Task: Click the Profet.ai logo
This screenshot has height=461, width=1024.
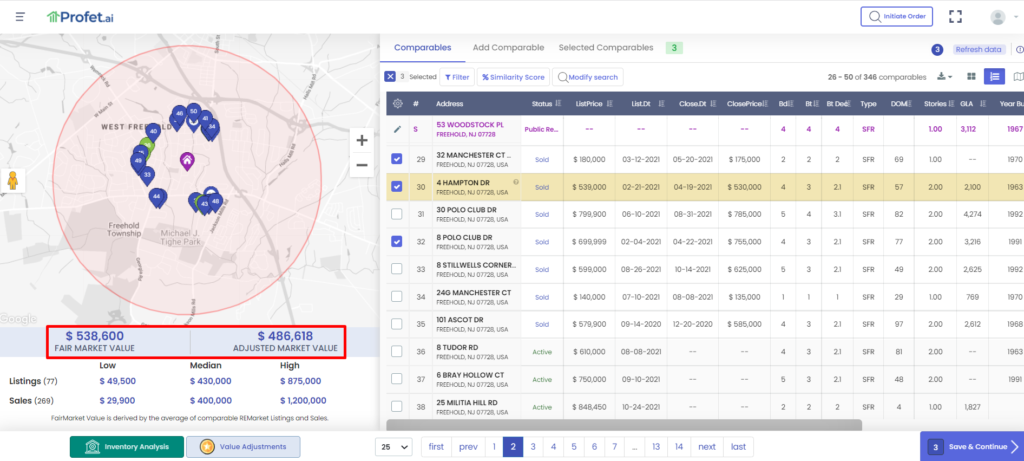Action: (x=80, y=16)
